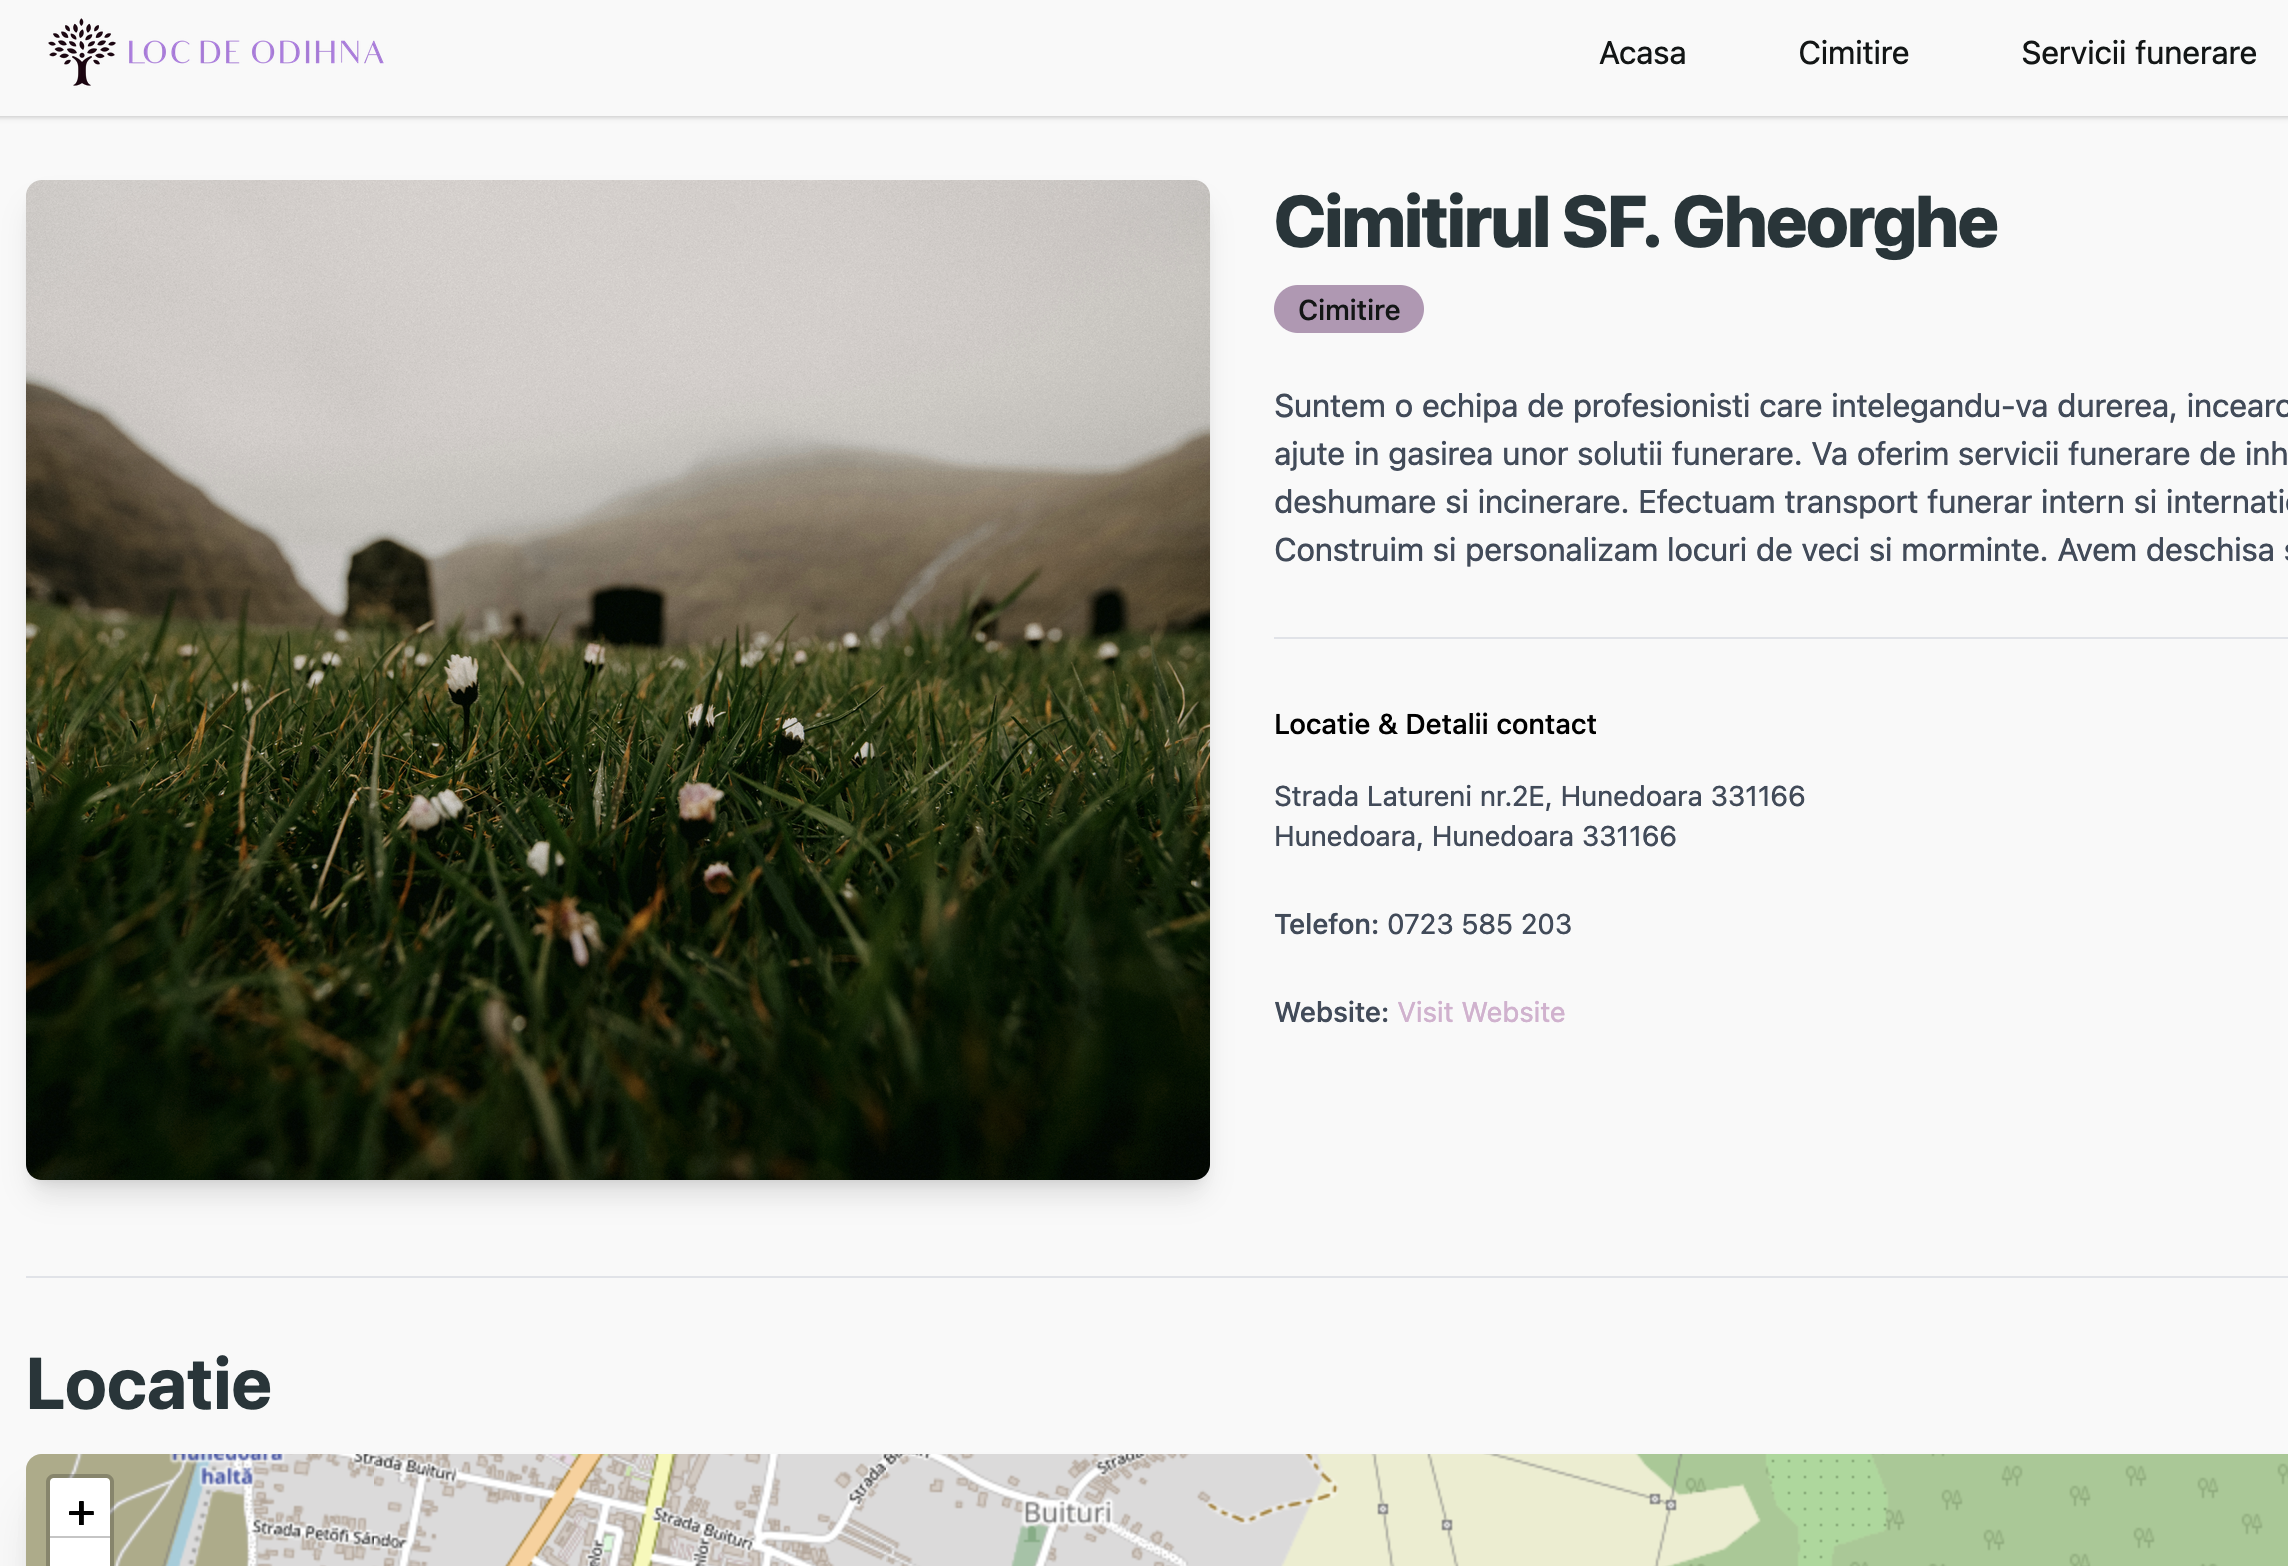Click the Cimitirul SF. Gheorghe heading

coord(1635,223)
